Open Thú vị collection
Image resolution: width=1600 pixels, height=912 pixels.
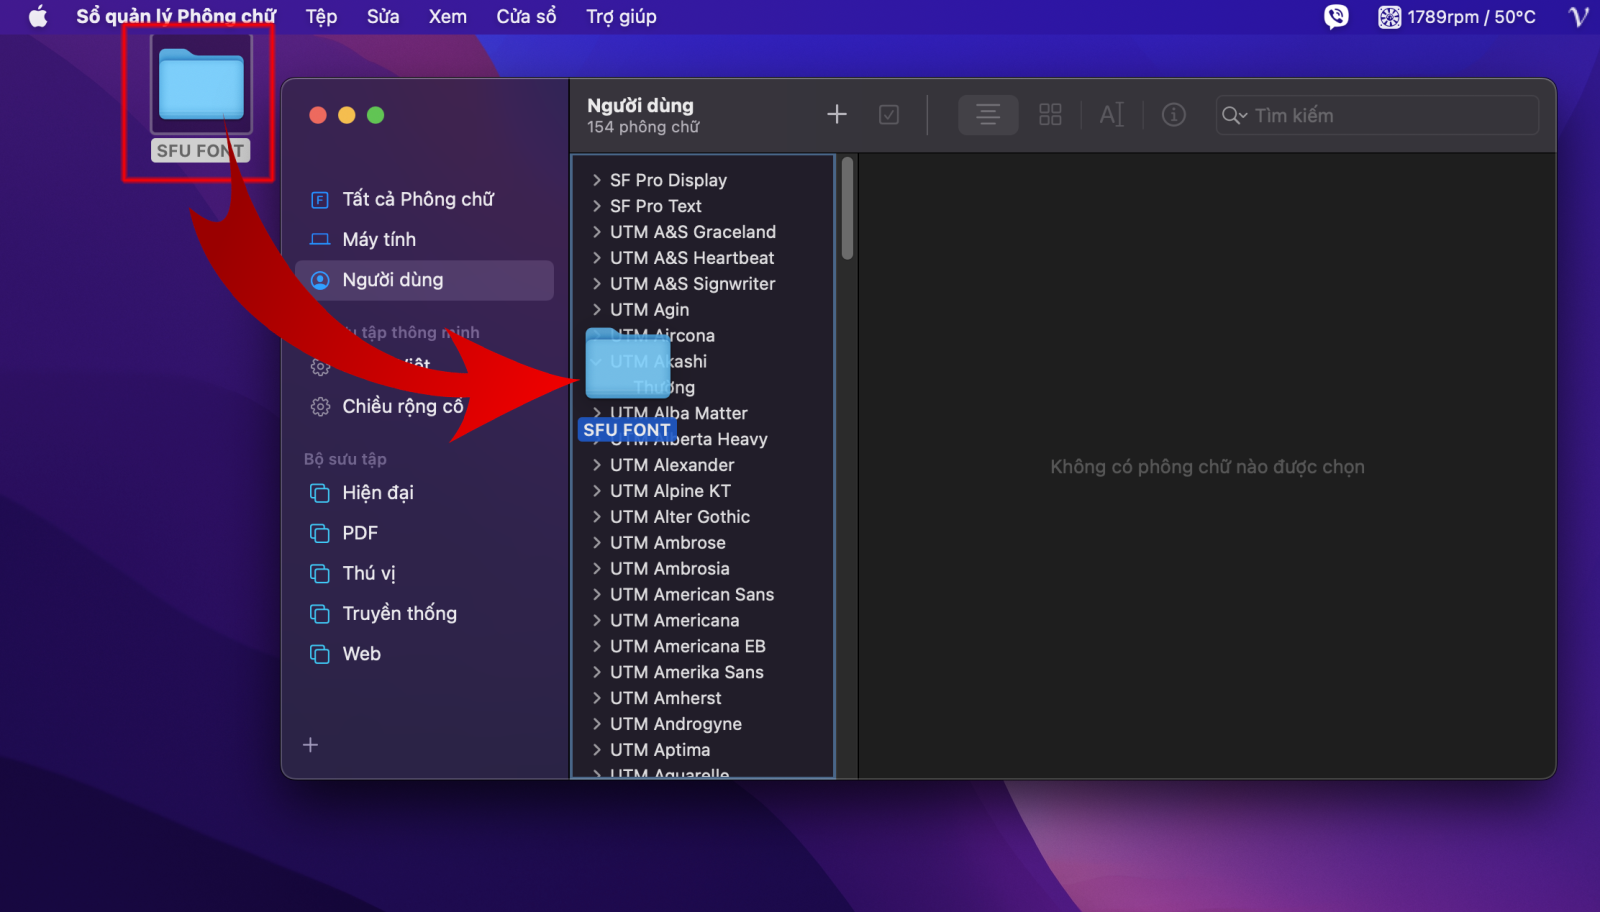(424, 573)
